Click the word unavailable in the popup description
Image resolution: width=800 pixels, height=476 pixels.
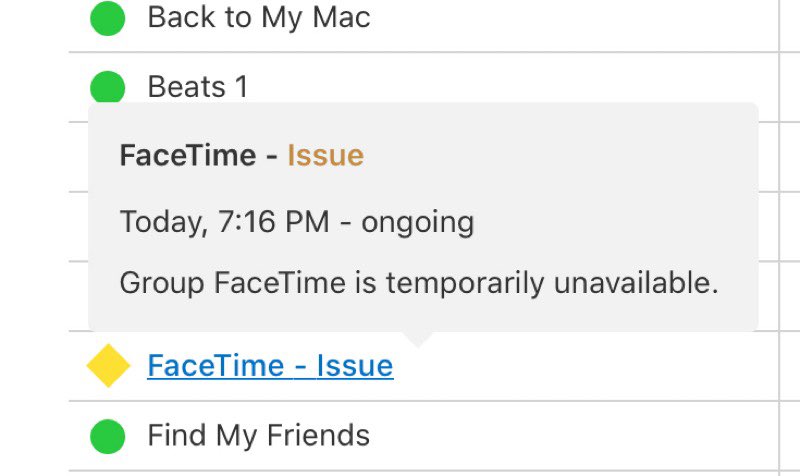636,282
